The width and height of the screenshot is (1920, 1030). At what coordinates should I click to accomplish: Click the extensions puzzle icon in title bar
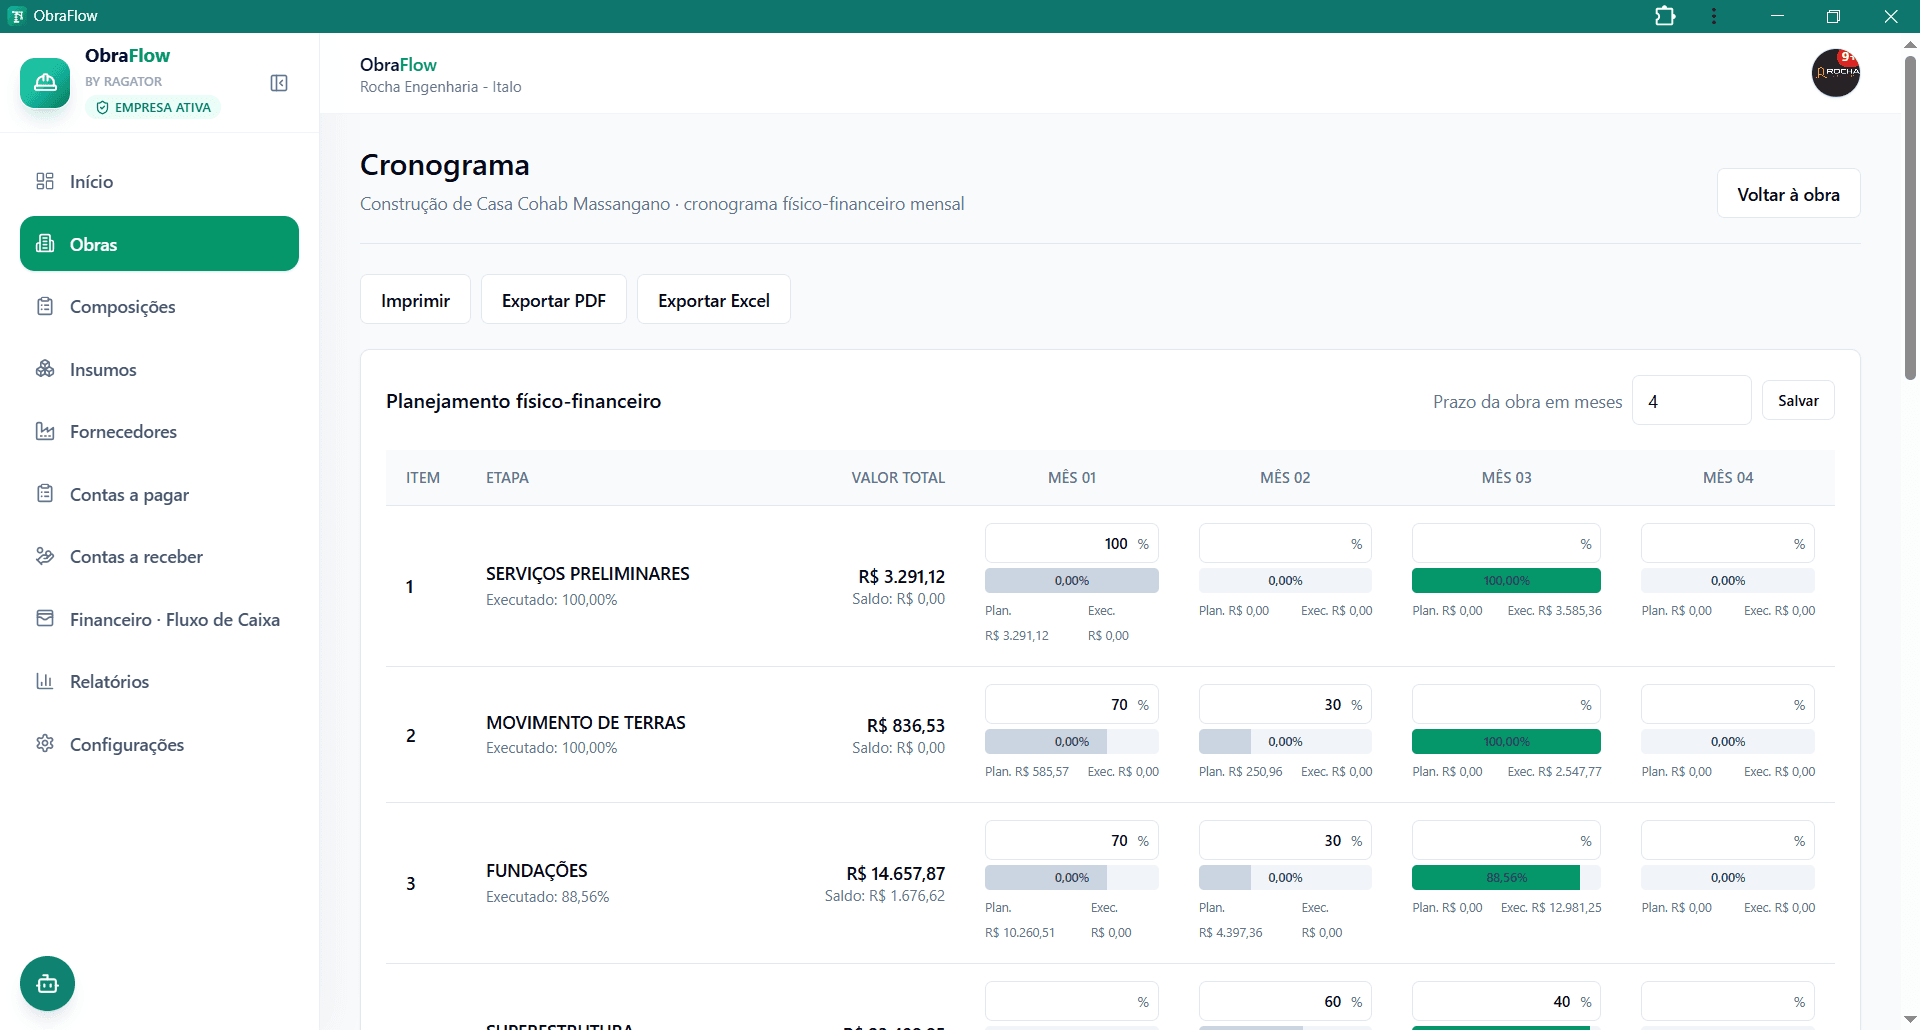pyautogui.click(x=1665, y=16)
